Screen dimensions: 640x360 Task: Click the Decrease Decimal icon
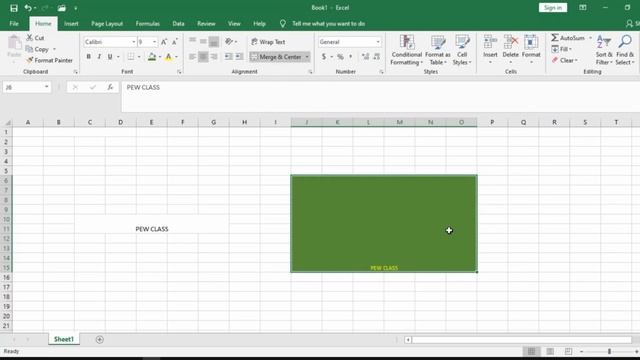coord(376,57)
